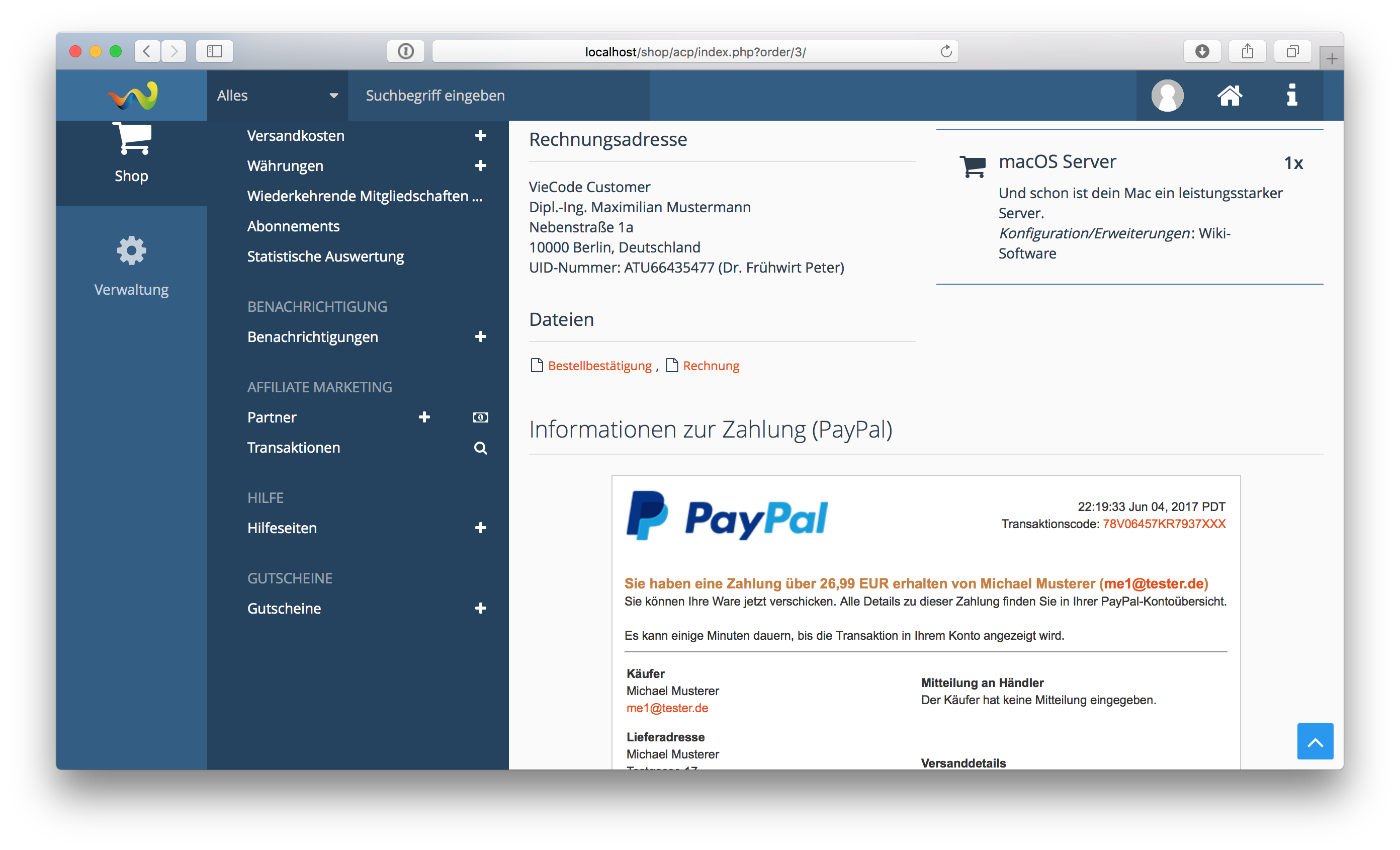Image resolution: width=1400 pixels, height=850 pixels.
Task: Click the money icon next to Partner
Action: [x=480, y=417]
